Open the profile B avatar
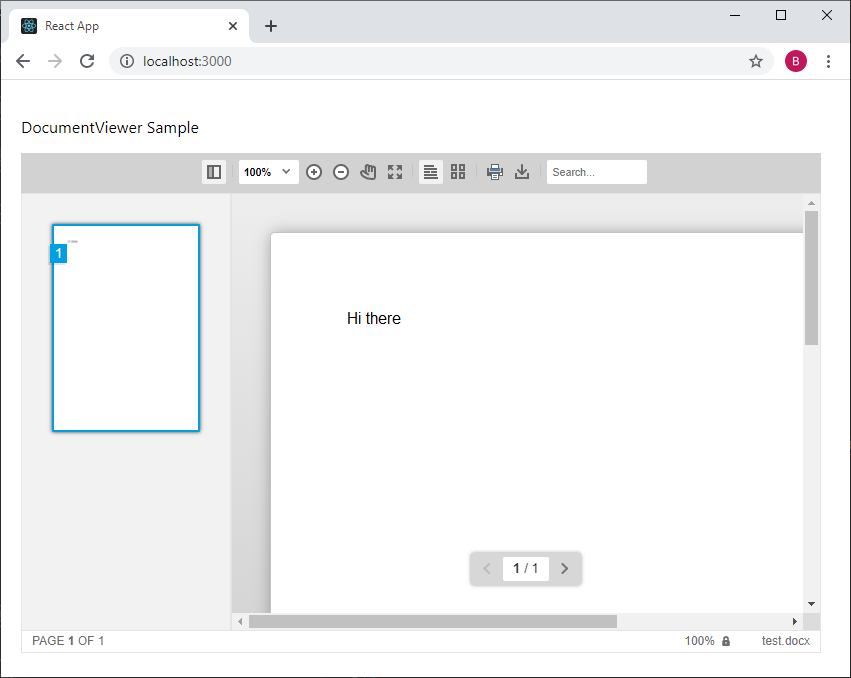Screen dimensions: 851x678 (796, 61)
